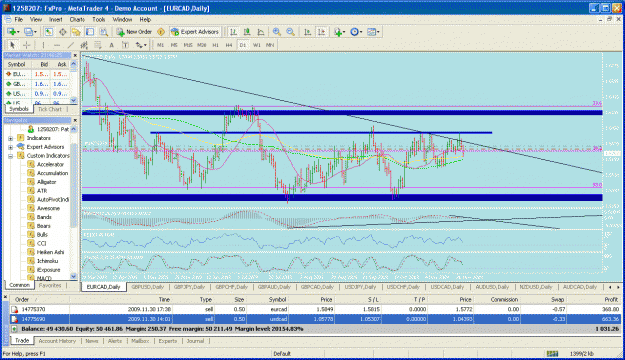This screenshot has width=625, height=360.
Task: Select order 14775370 row
Action: coord(315,309)
